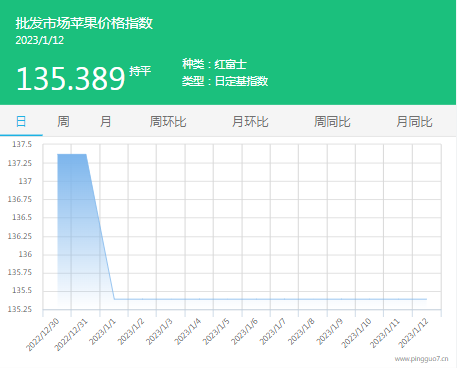
Task: Click the x-axis label 2023/1/8
Action: click(301, 331)
